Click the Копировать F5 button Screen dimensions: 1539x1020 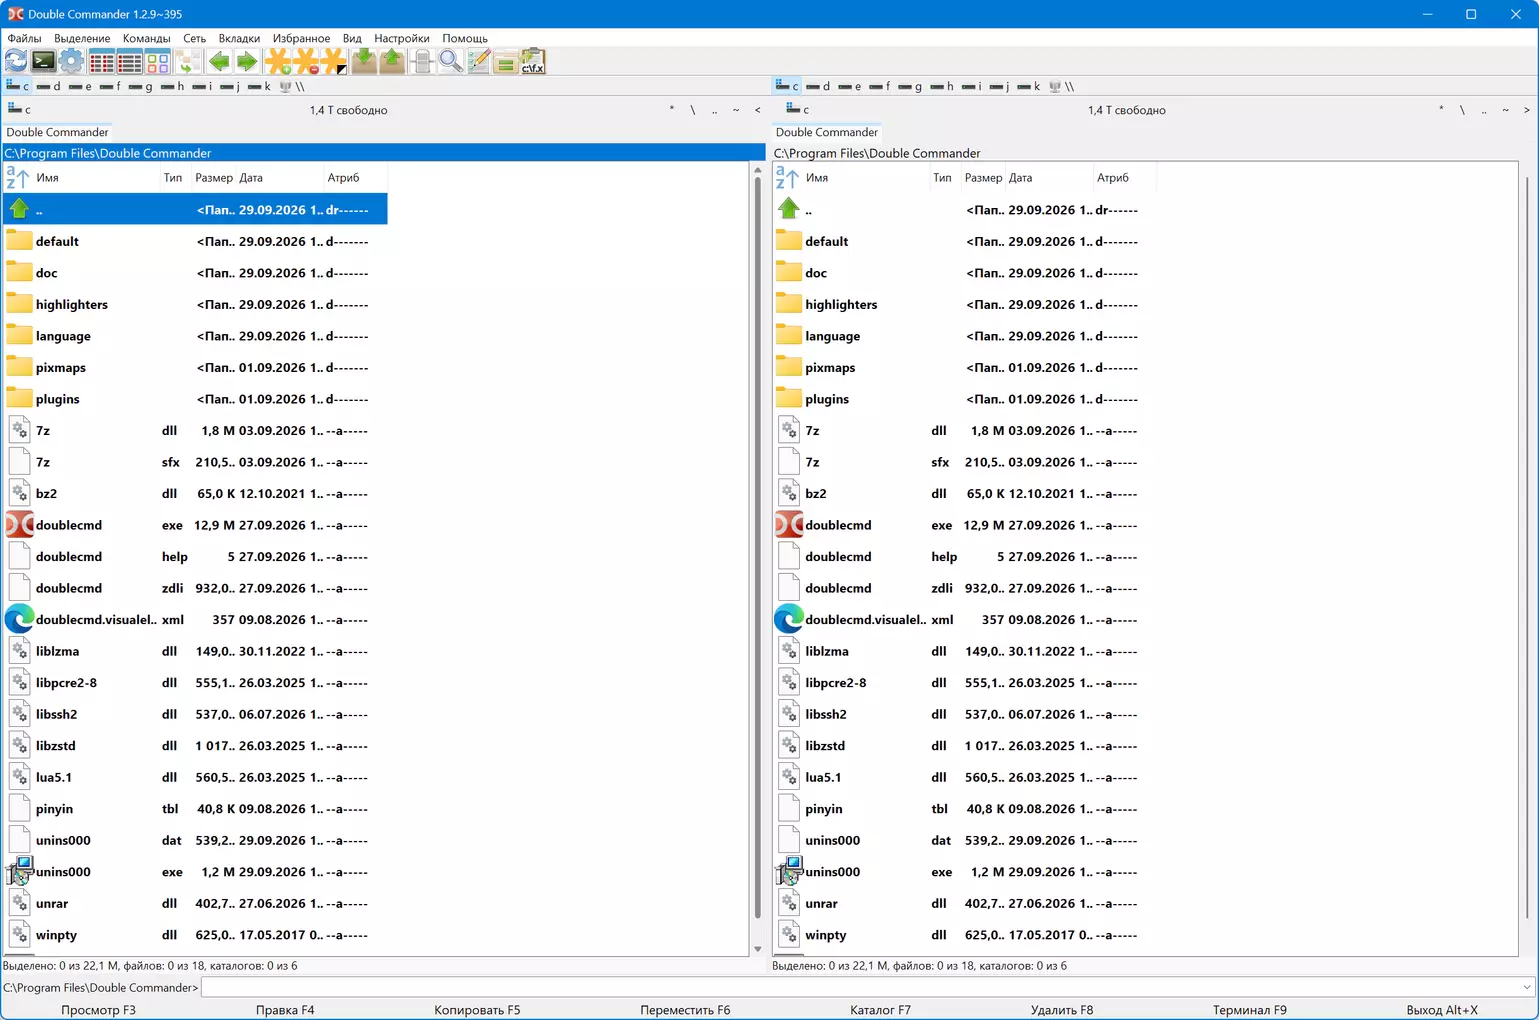[x=477, y=1010]
